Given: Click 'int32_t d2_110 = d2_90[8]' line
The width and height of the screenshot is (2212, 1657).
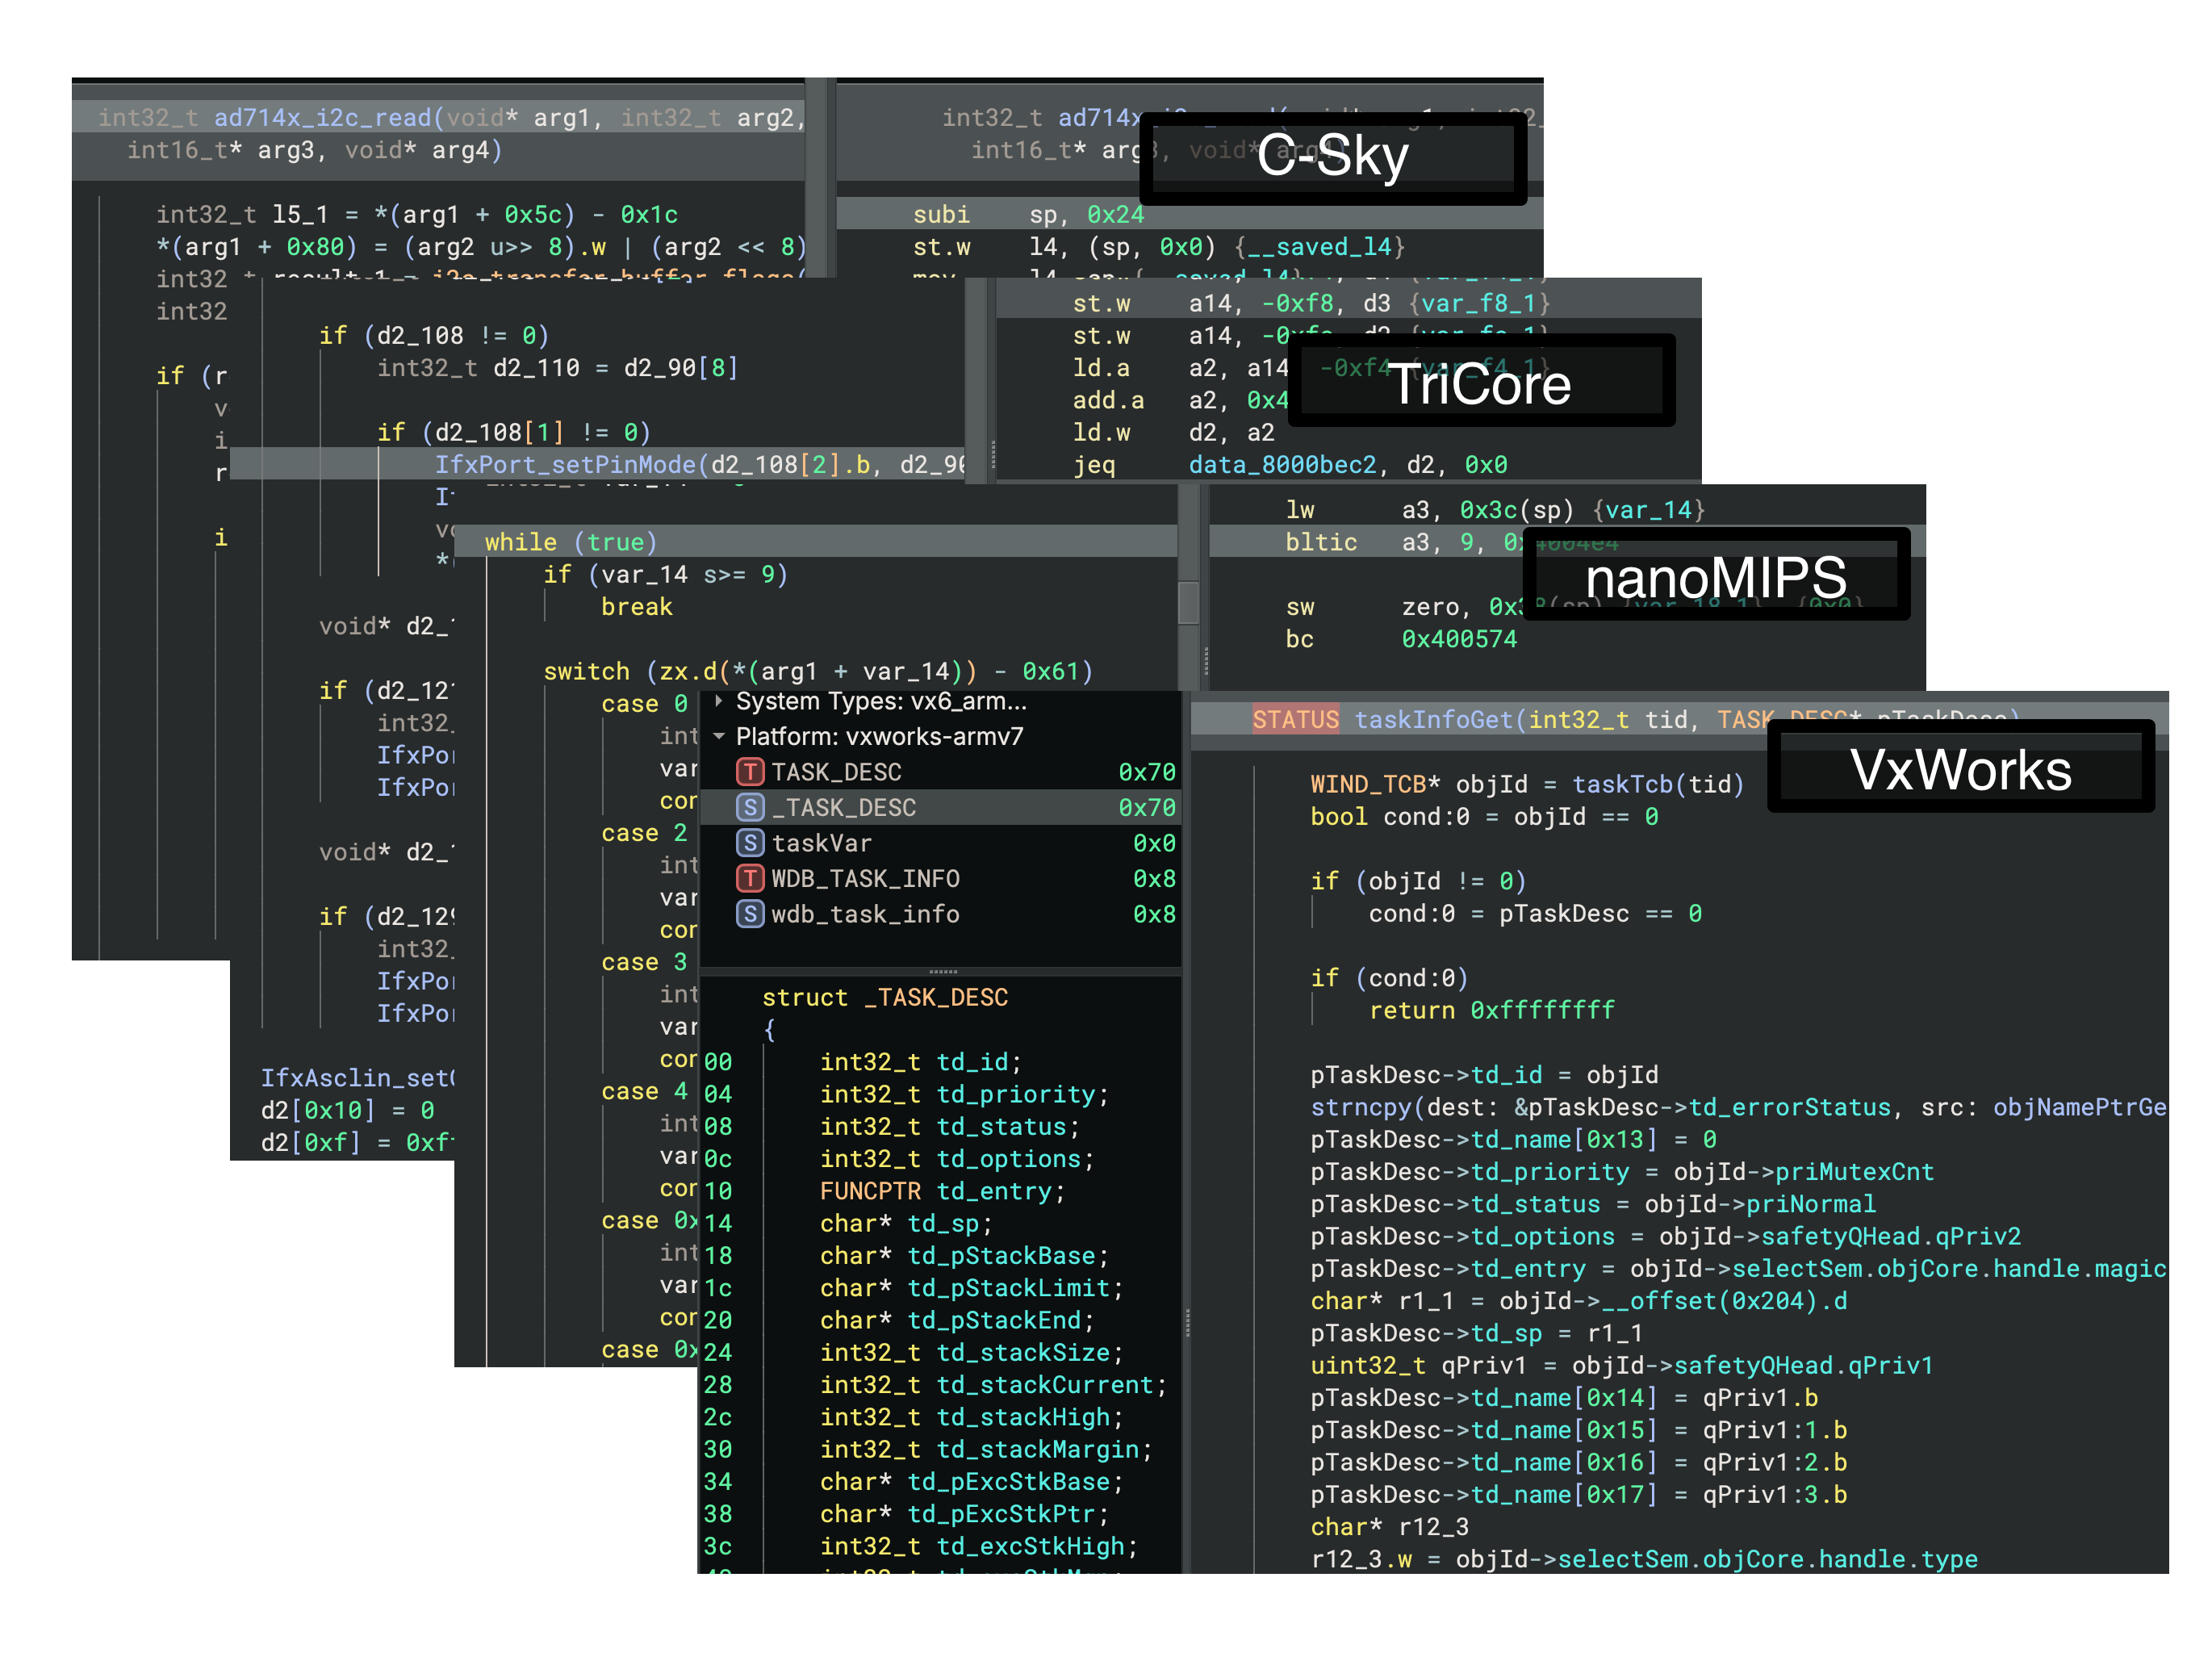Looking at the screenshot, I should (x=557, y=368).
